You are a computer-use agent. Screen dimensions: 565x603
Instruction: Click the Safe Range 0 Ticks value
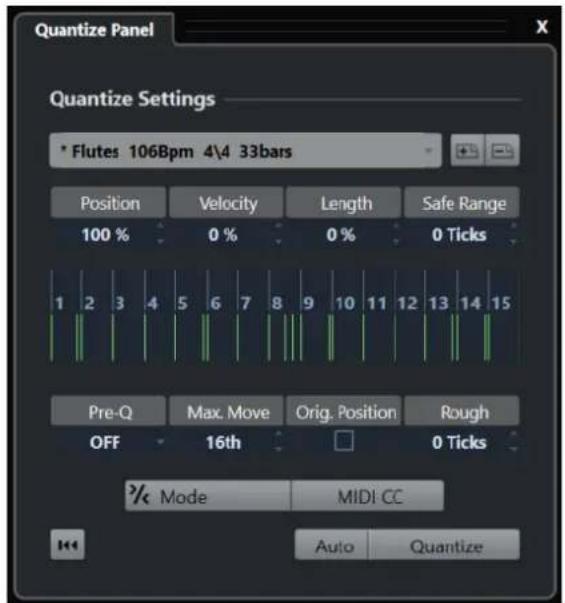pos(459,234)
